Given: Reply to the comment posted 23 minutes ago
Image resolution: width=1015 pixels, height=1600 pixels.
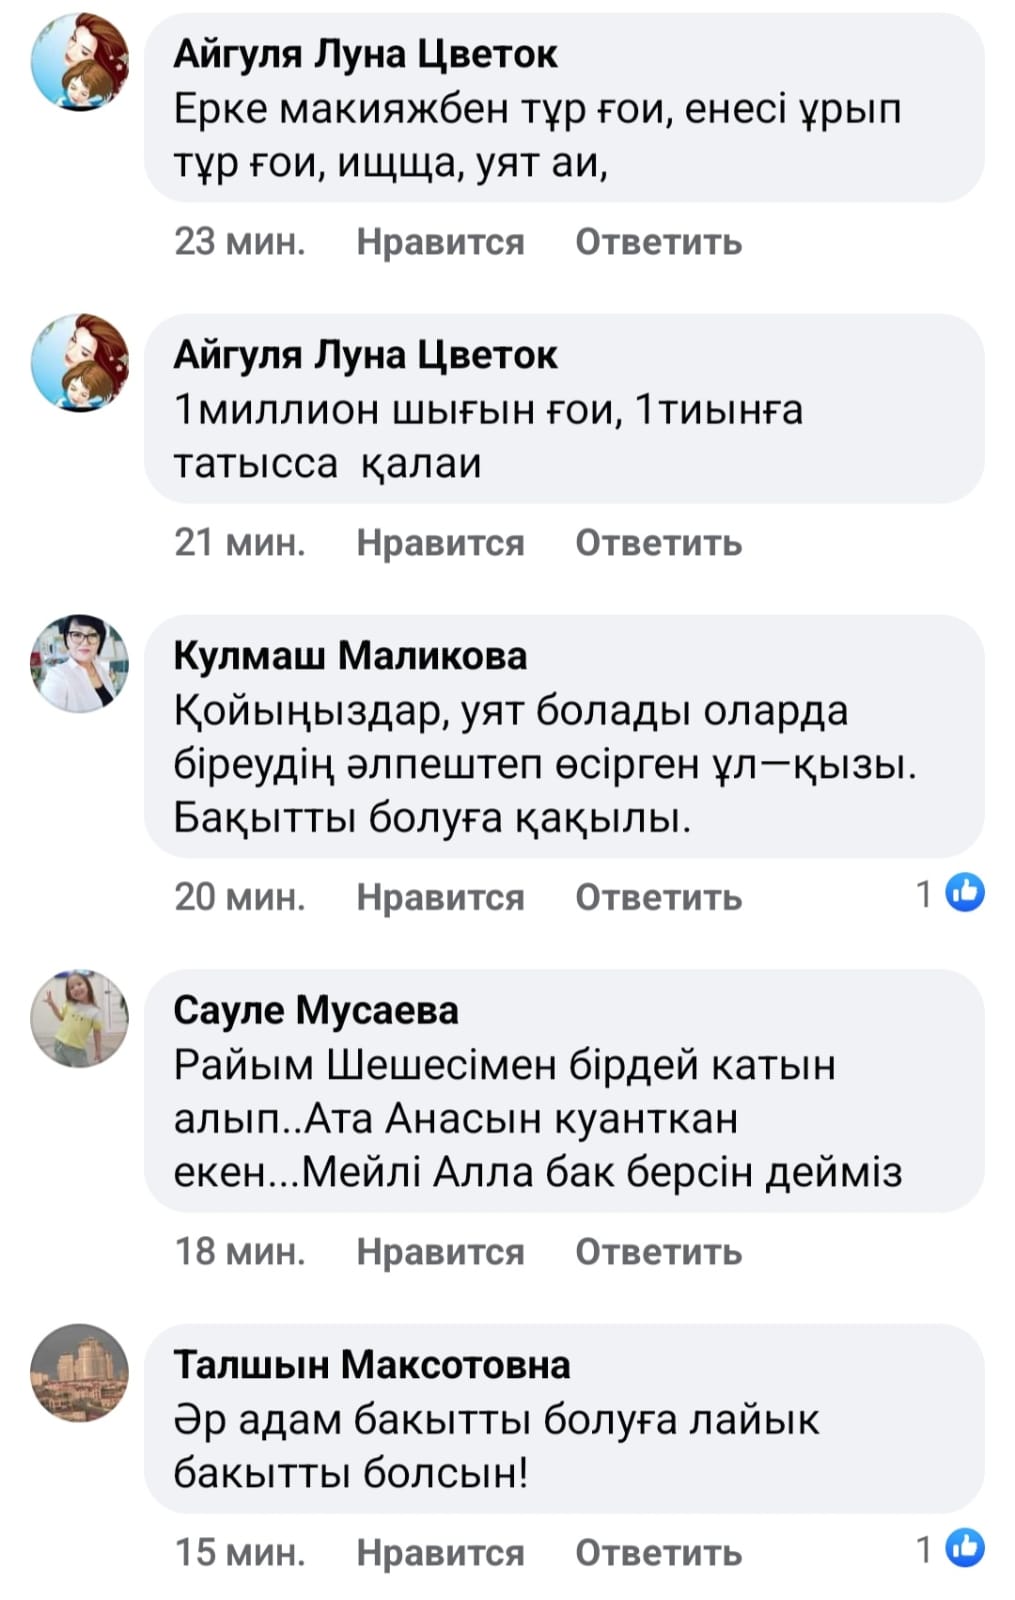Looking at the screenshot, I should tap(658, 242).
